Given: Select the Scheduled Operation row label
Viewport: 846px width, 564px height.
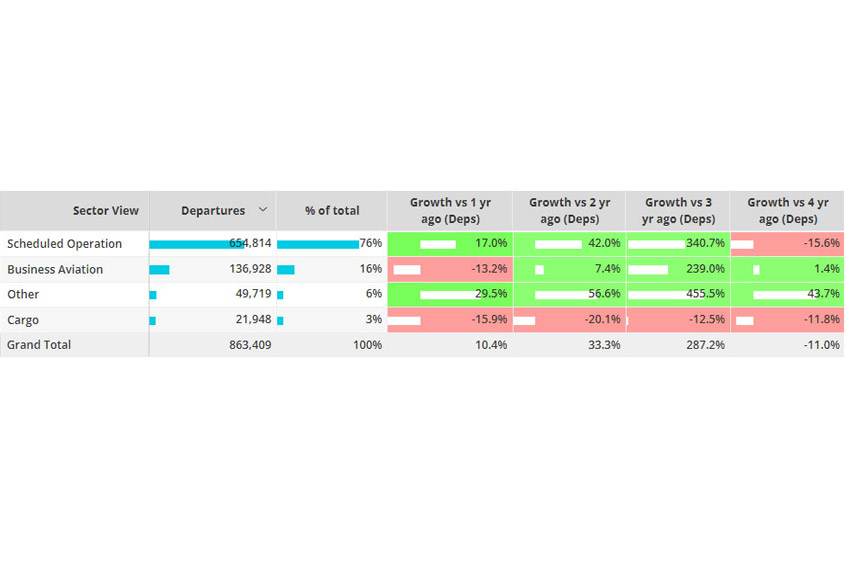Looking at the screenshot, I should pyautogui.click(x=65, y=244).
